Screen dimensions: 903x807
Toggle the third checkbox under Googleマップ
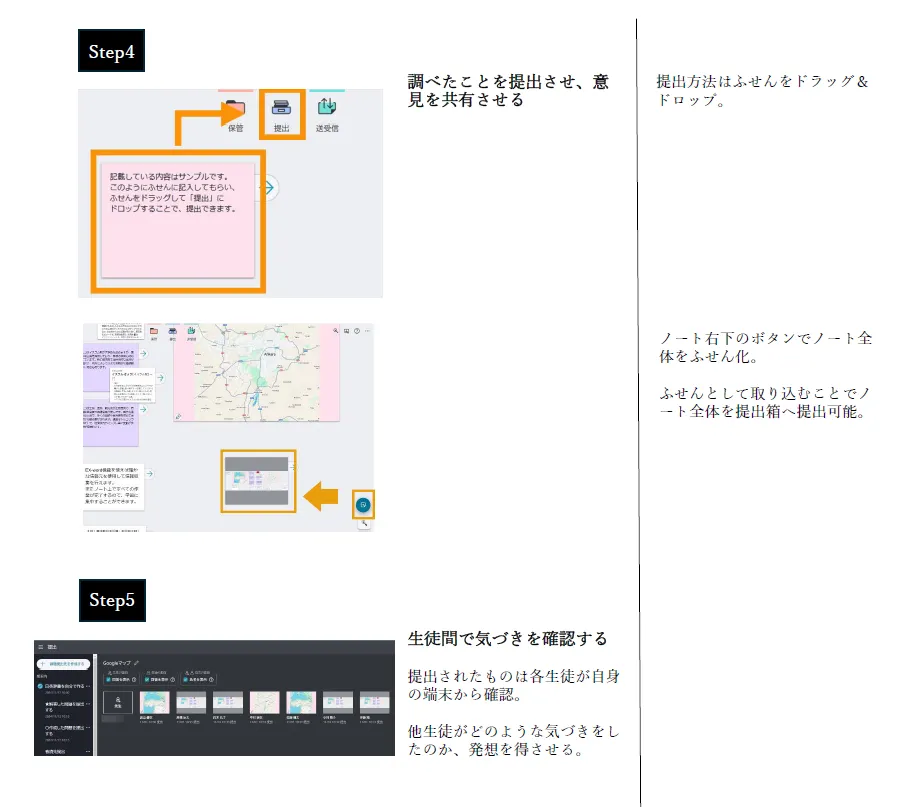pyautogui.click(x=185, y=680)
